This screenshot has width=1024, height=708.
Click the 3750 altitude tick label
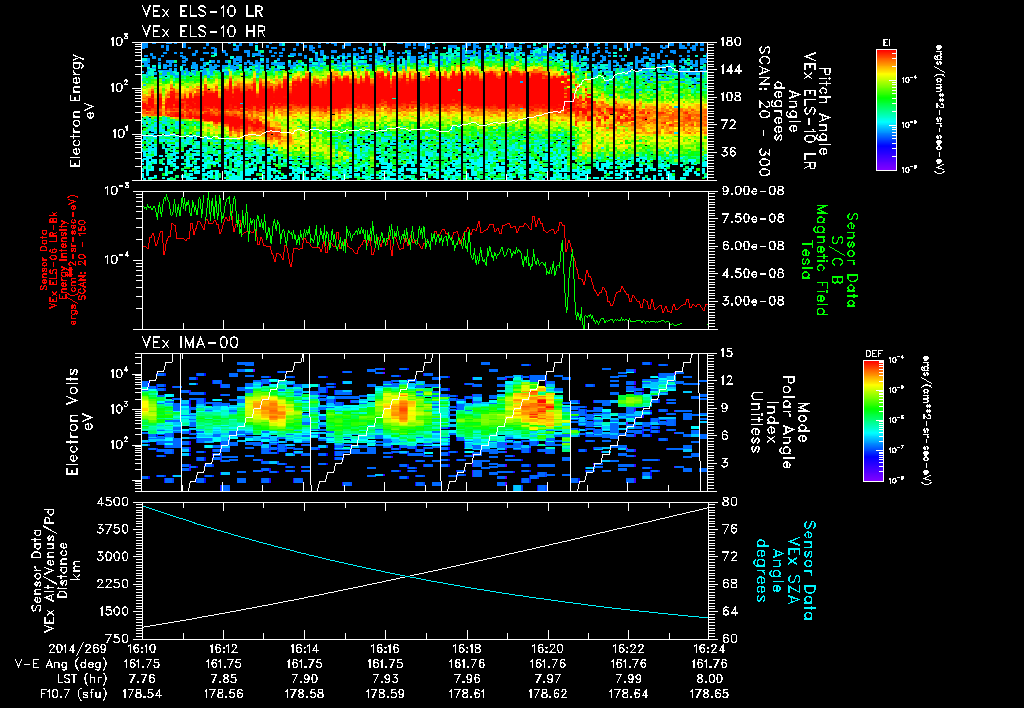(x=112, y=529)
